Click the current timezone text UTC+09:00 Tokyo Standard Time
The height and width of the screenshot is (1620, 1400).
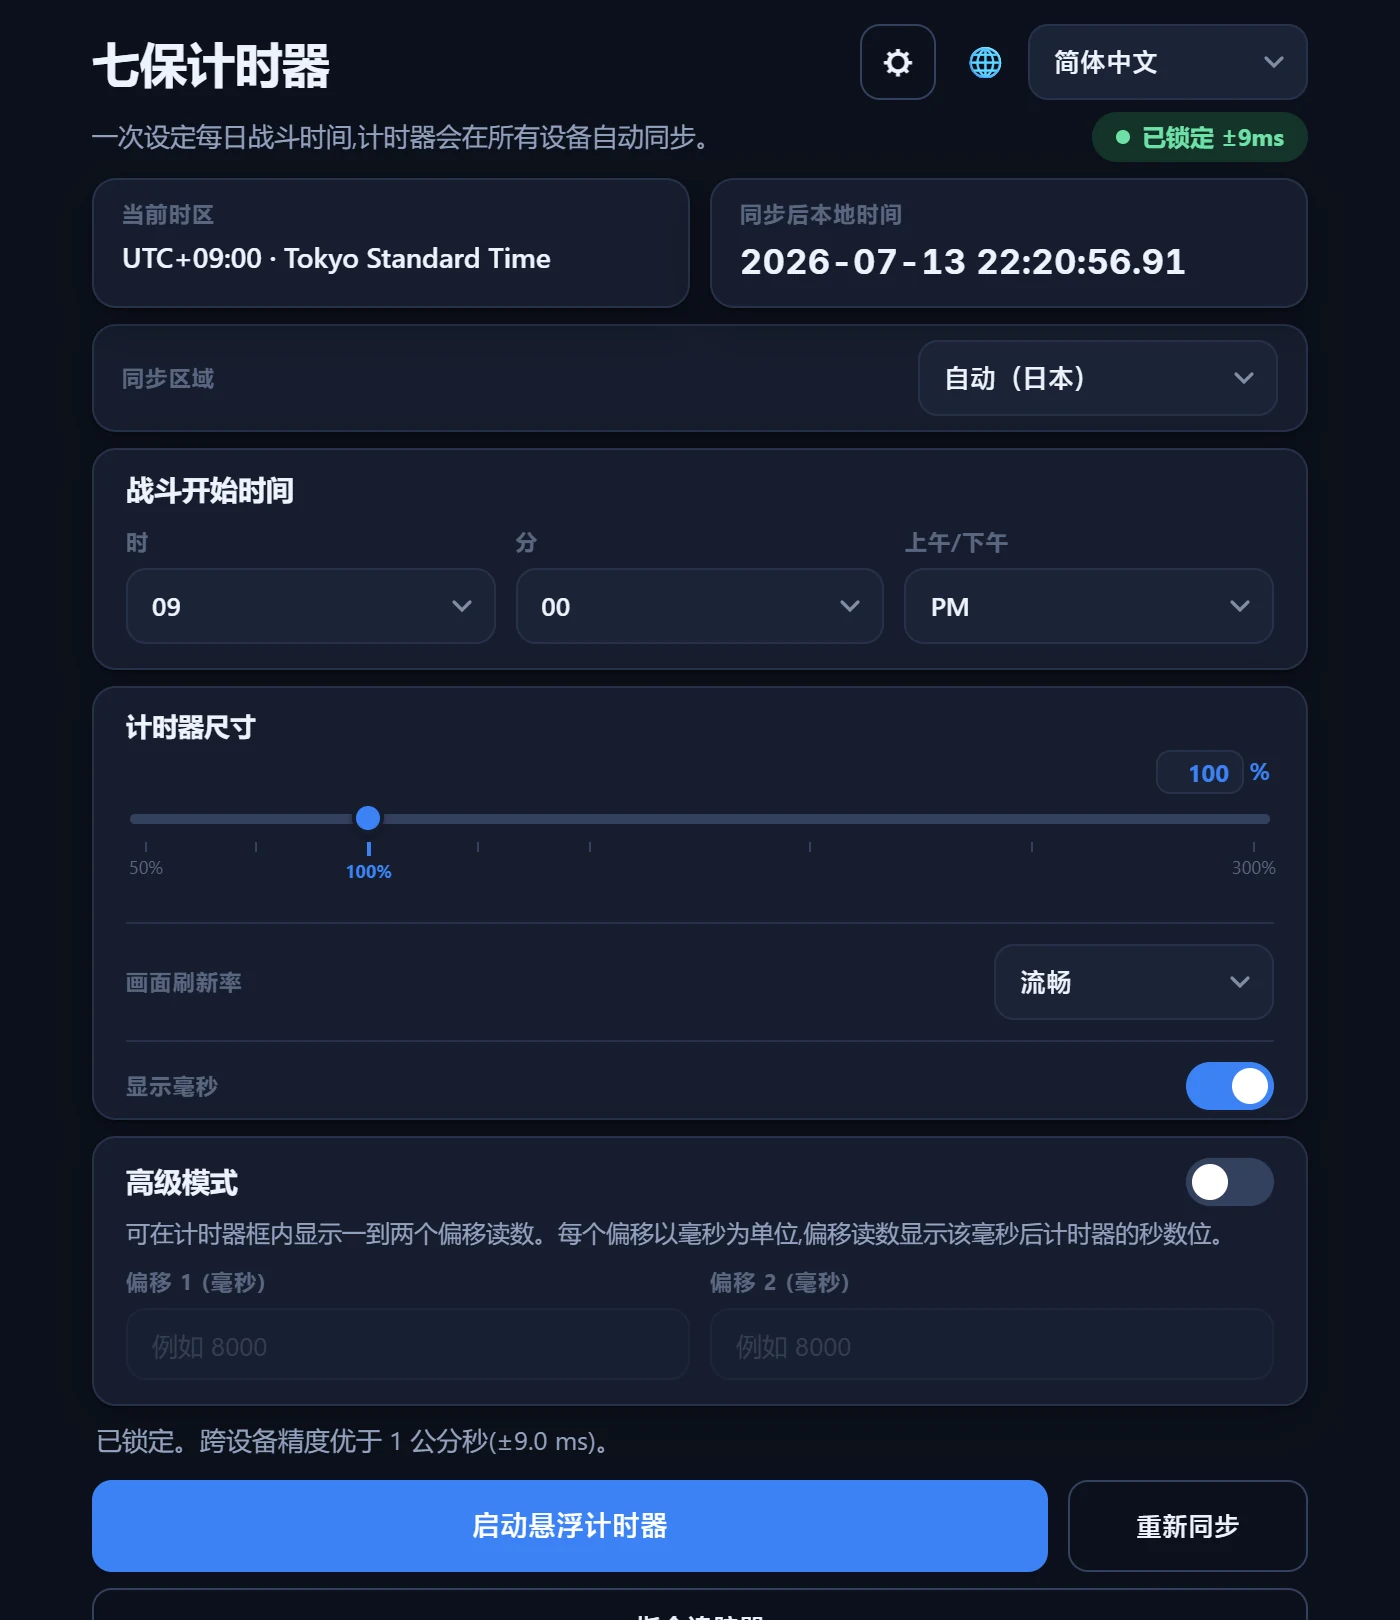click(x=336, y=258)
